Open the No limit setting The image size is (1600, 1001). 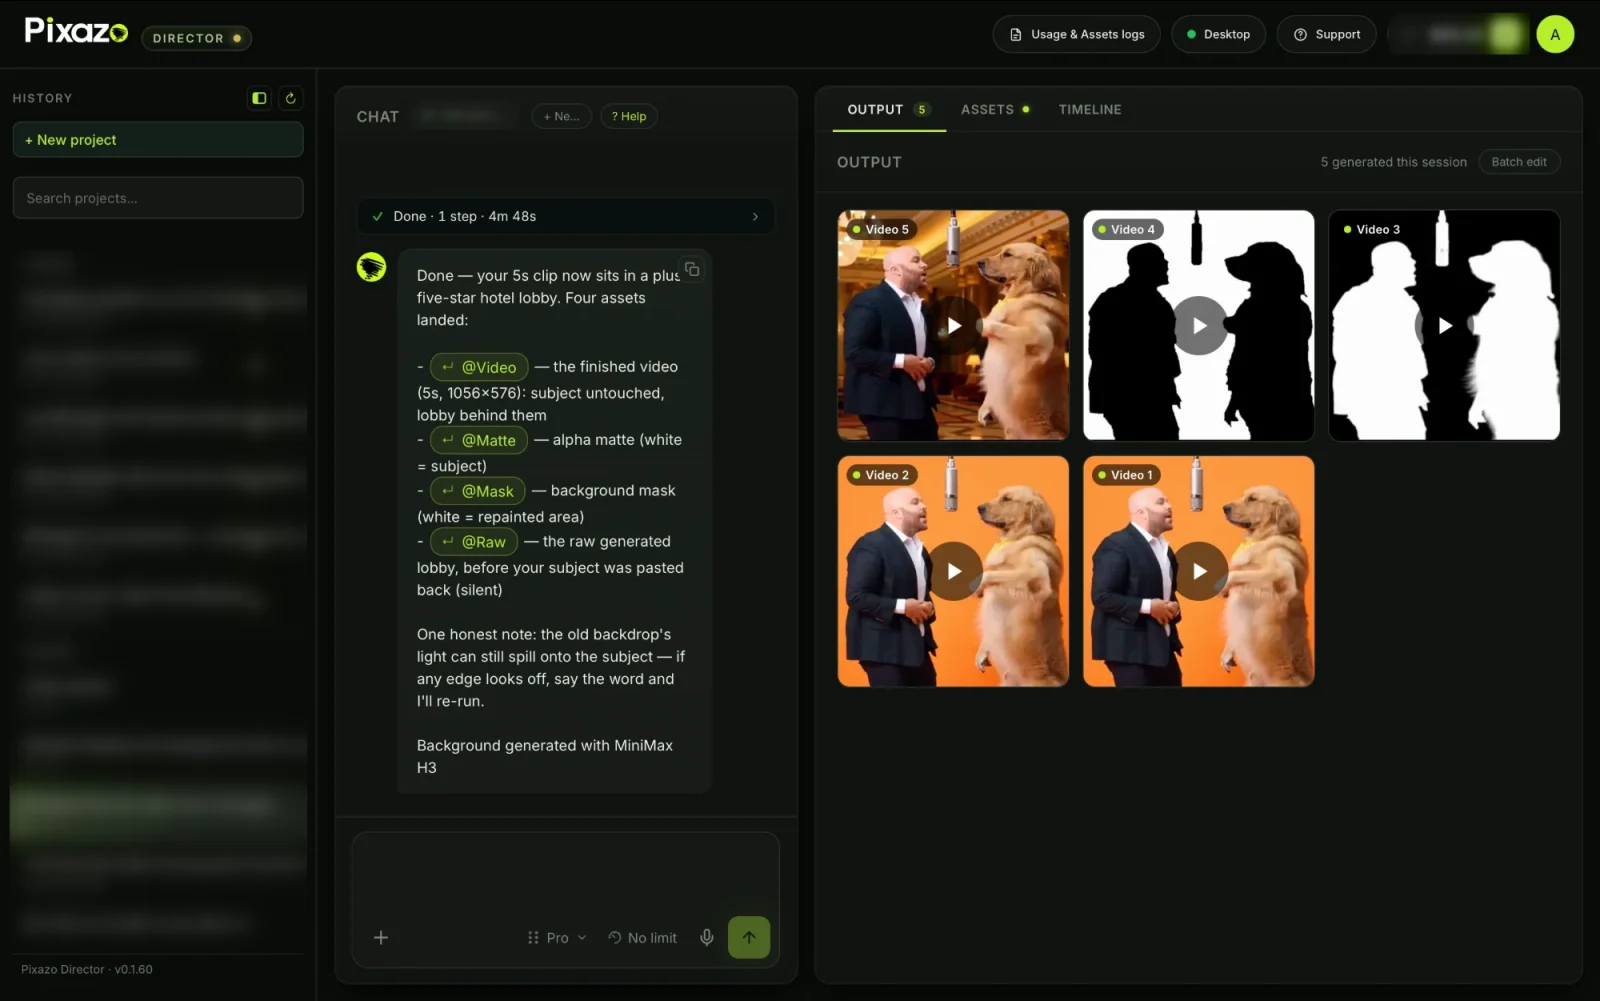(x=642, y=938)
